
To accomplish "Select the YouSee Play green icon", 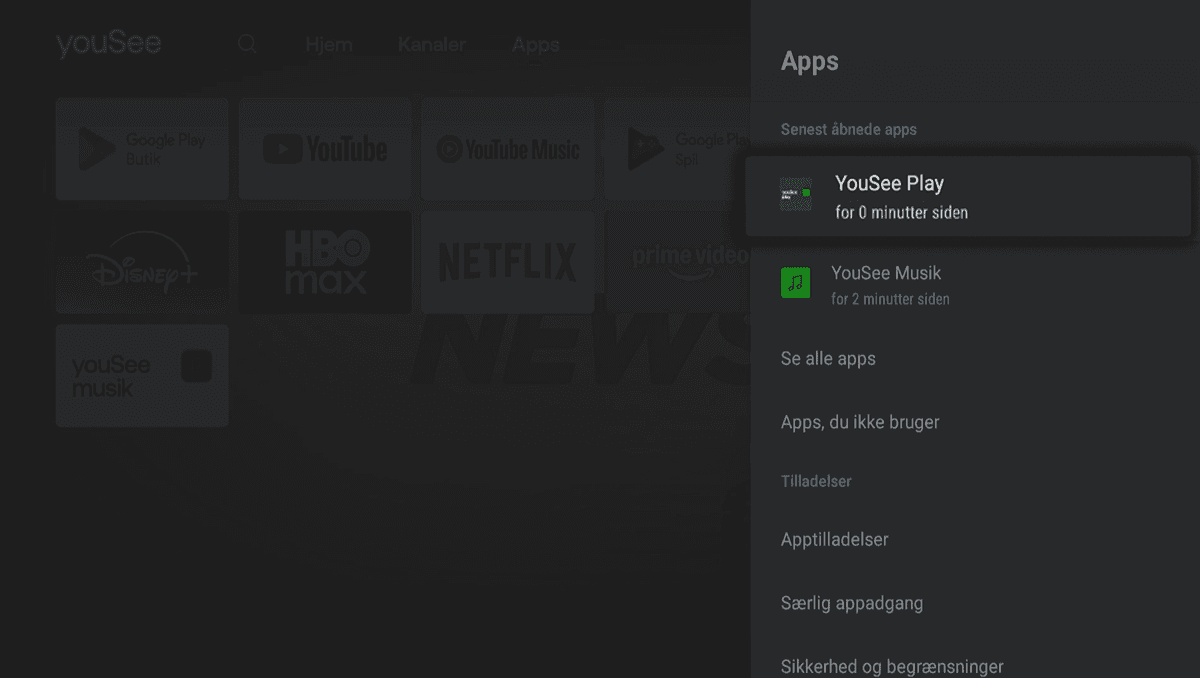I will click(x=795, y=194).
